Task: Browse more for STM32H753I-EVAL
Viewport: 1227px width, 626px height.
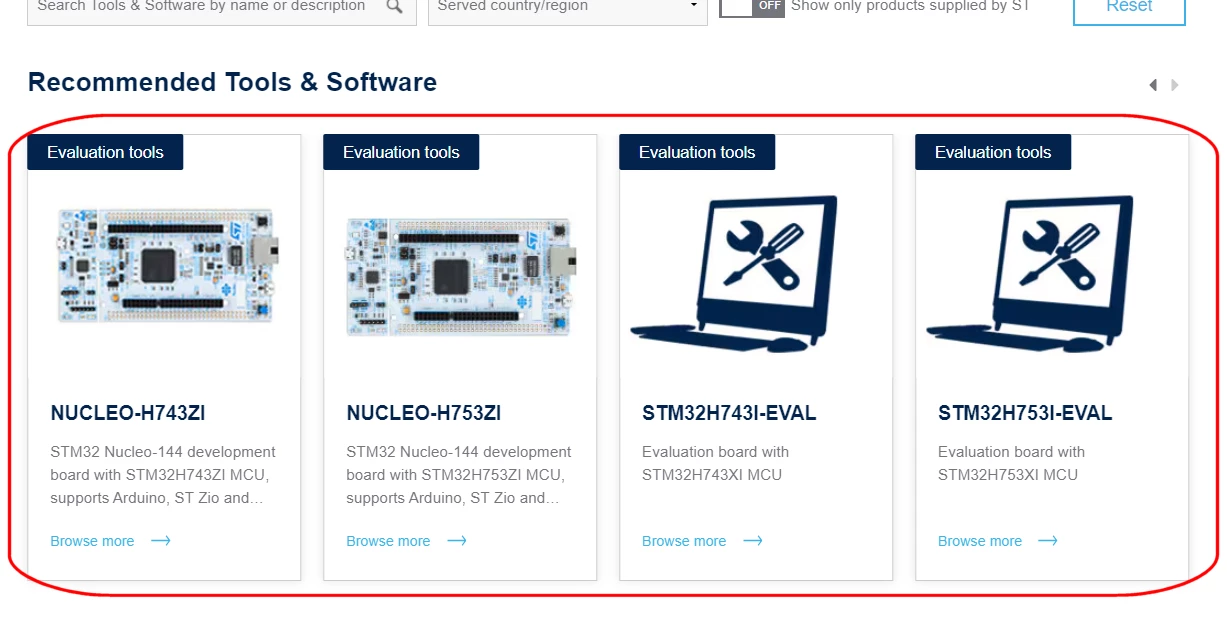Action: tap(980, 541)
